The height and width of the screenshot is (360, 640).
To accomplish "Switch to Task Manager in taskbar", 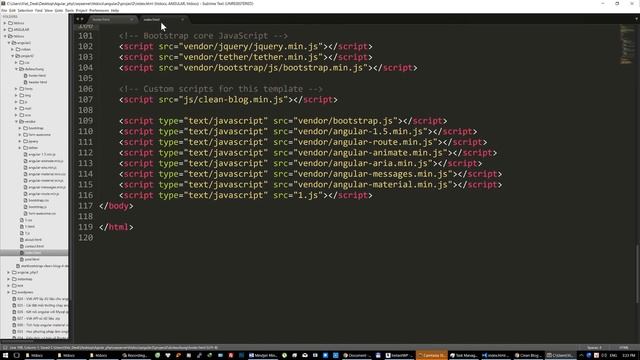I will (x=463, y=356).
